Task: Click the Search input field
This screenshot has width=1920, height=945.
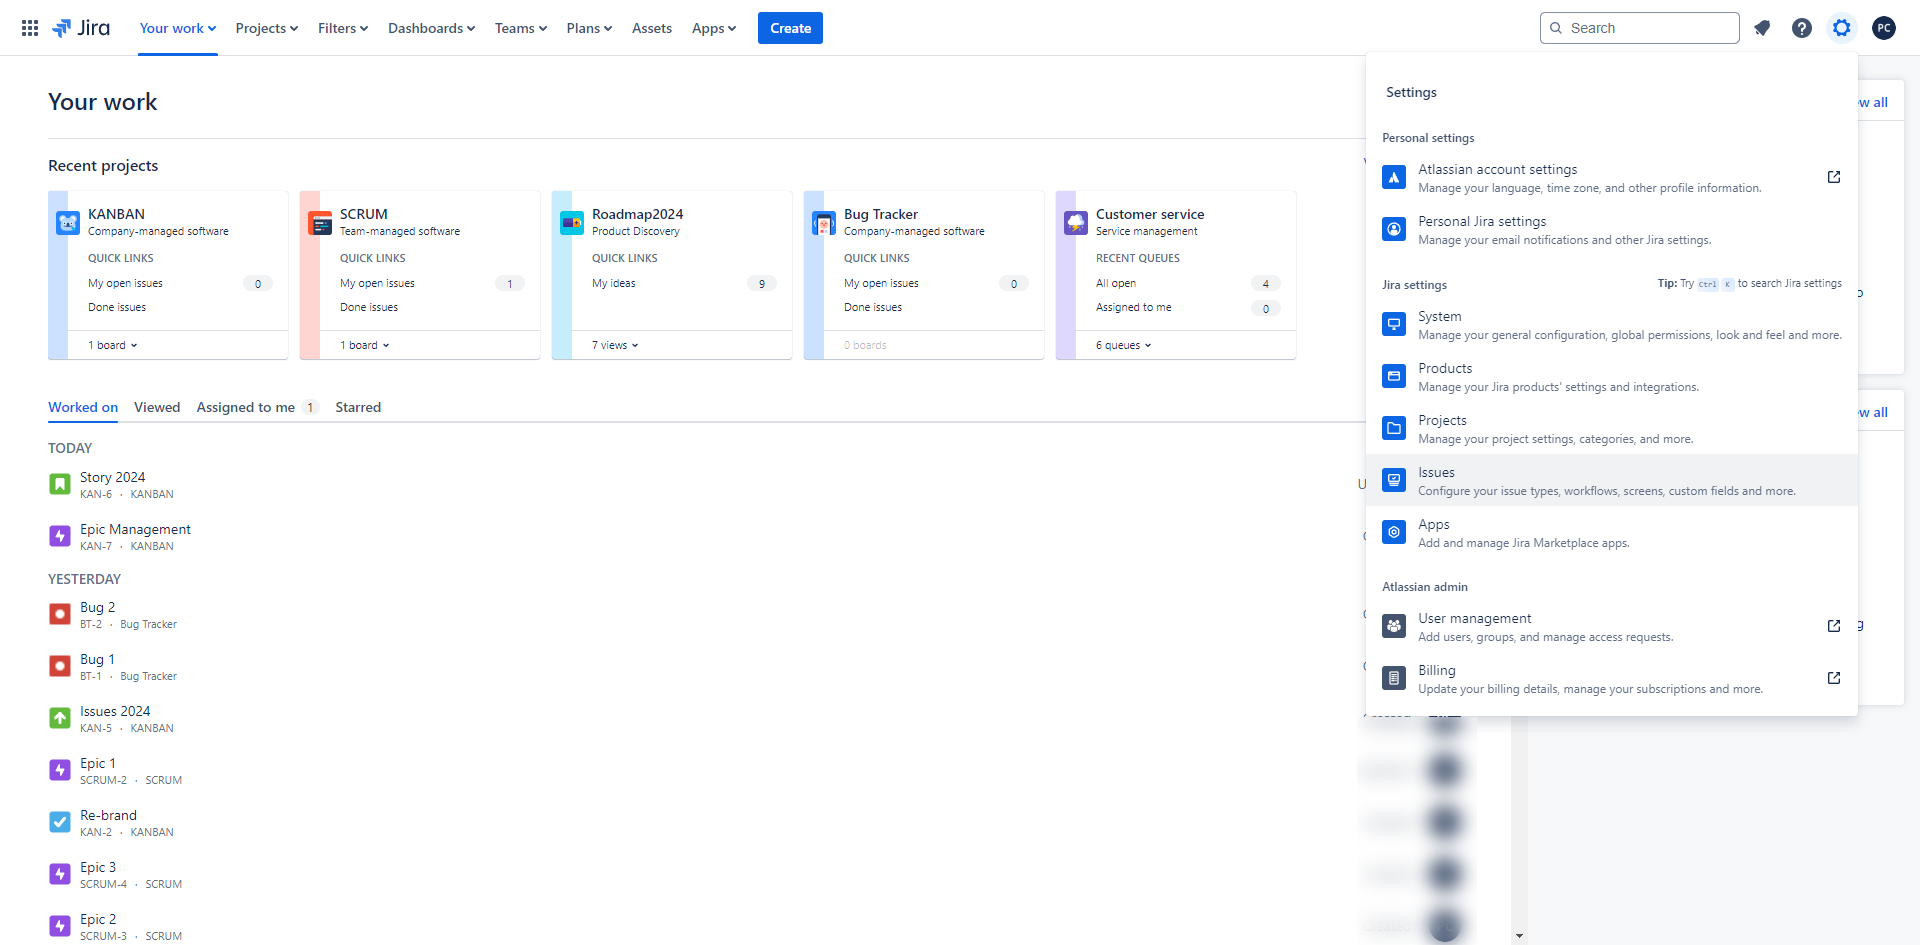Action: [x=1640, y=28]
